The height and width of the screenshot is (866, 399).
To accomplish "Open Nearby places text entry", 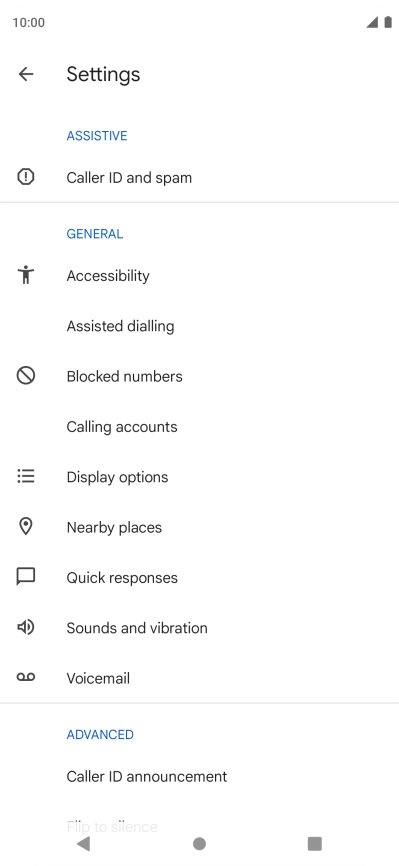I will [114, 527].
